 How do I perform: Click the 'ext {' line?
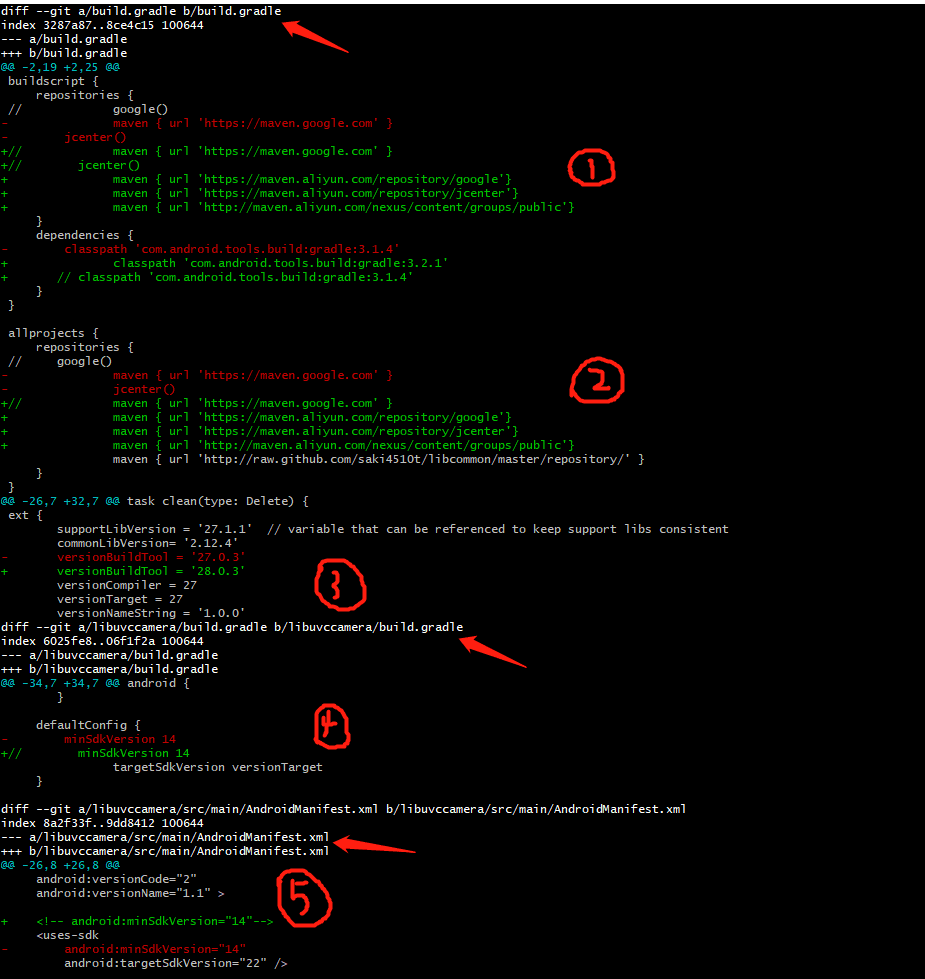(x=26, y=515)
